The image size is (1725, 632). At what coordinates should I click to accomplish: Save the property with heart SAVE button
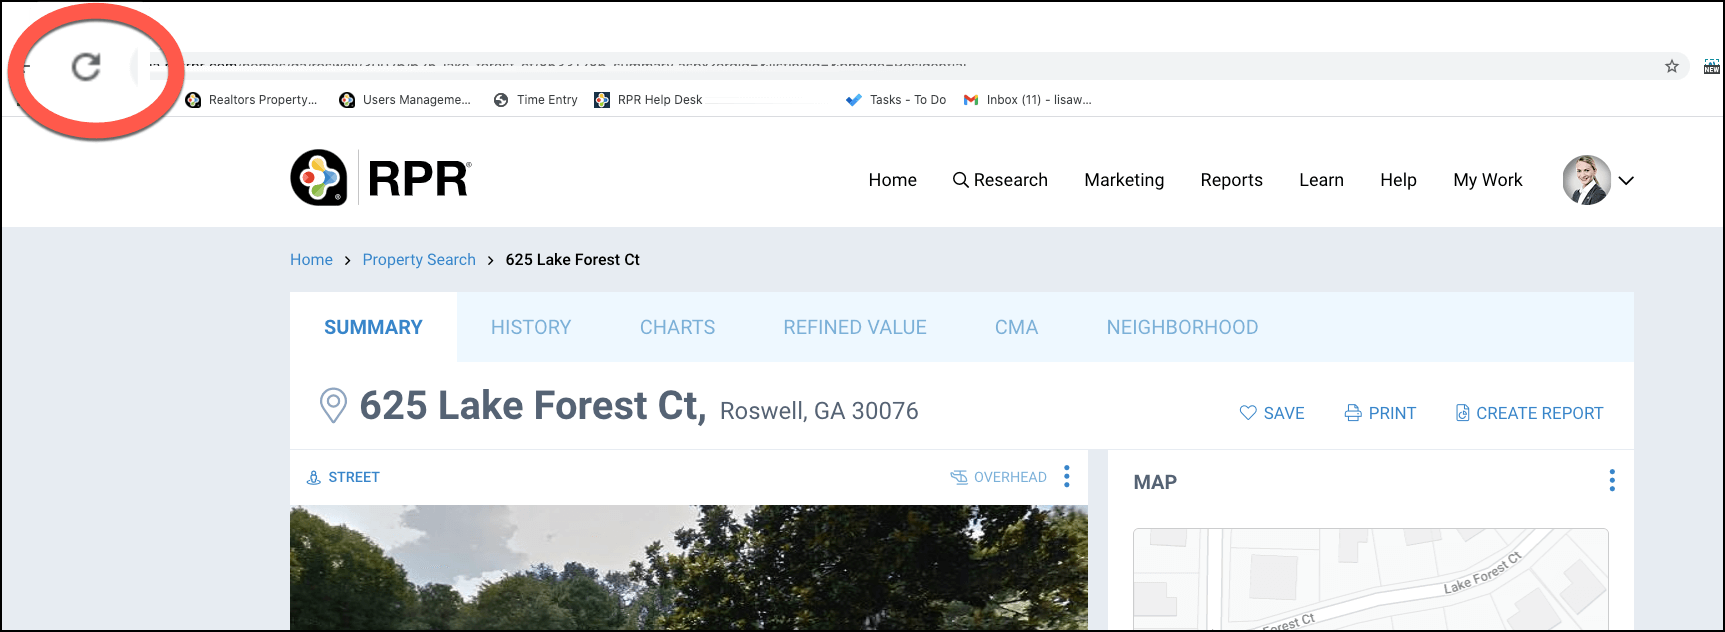(x=1272, y=413)
